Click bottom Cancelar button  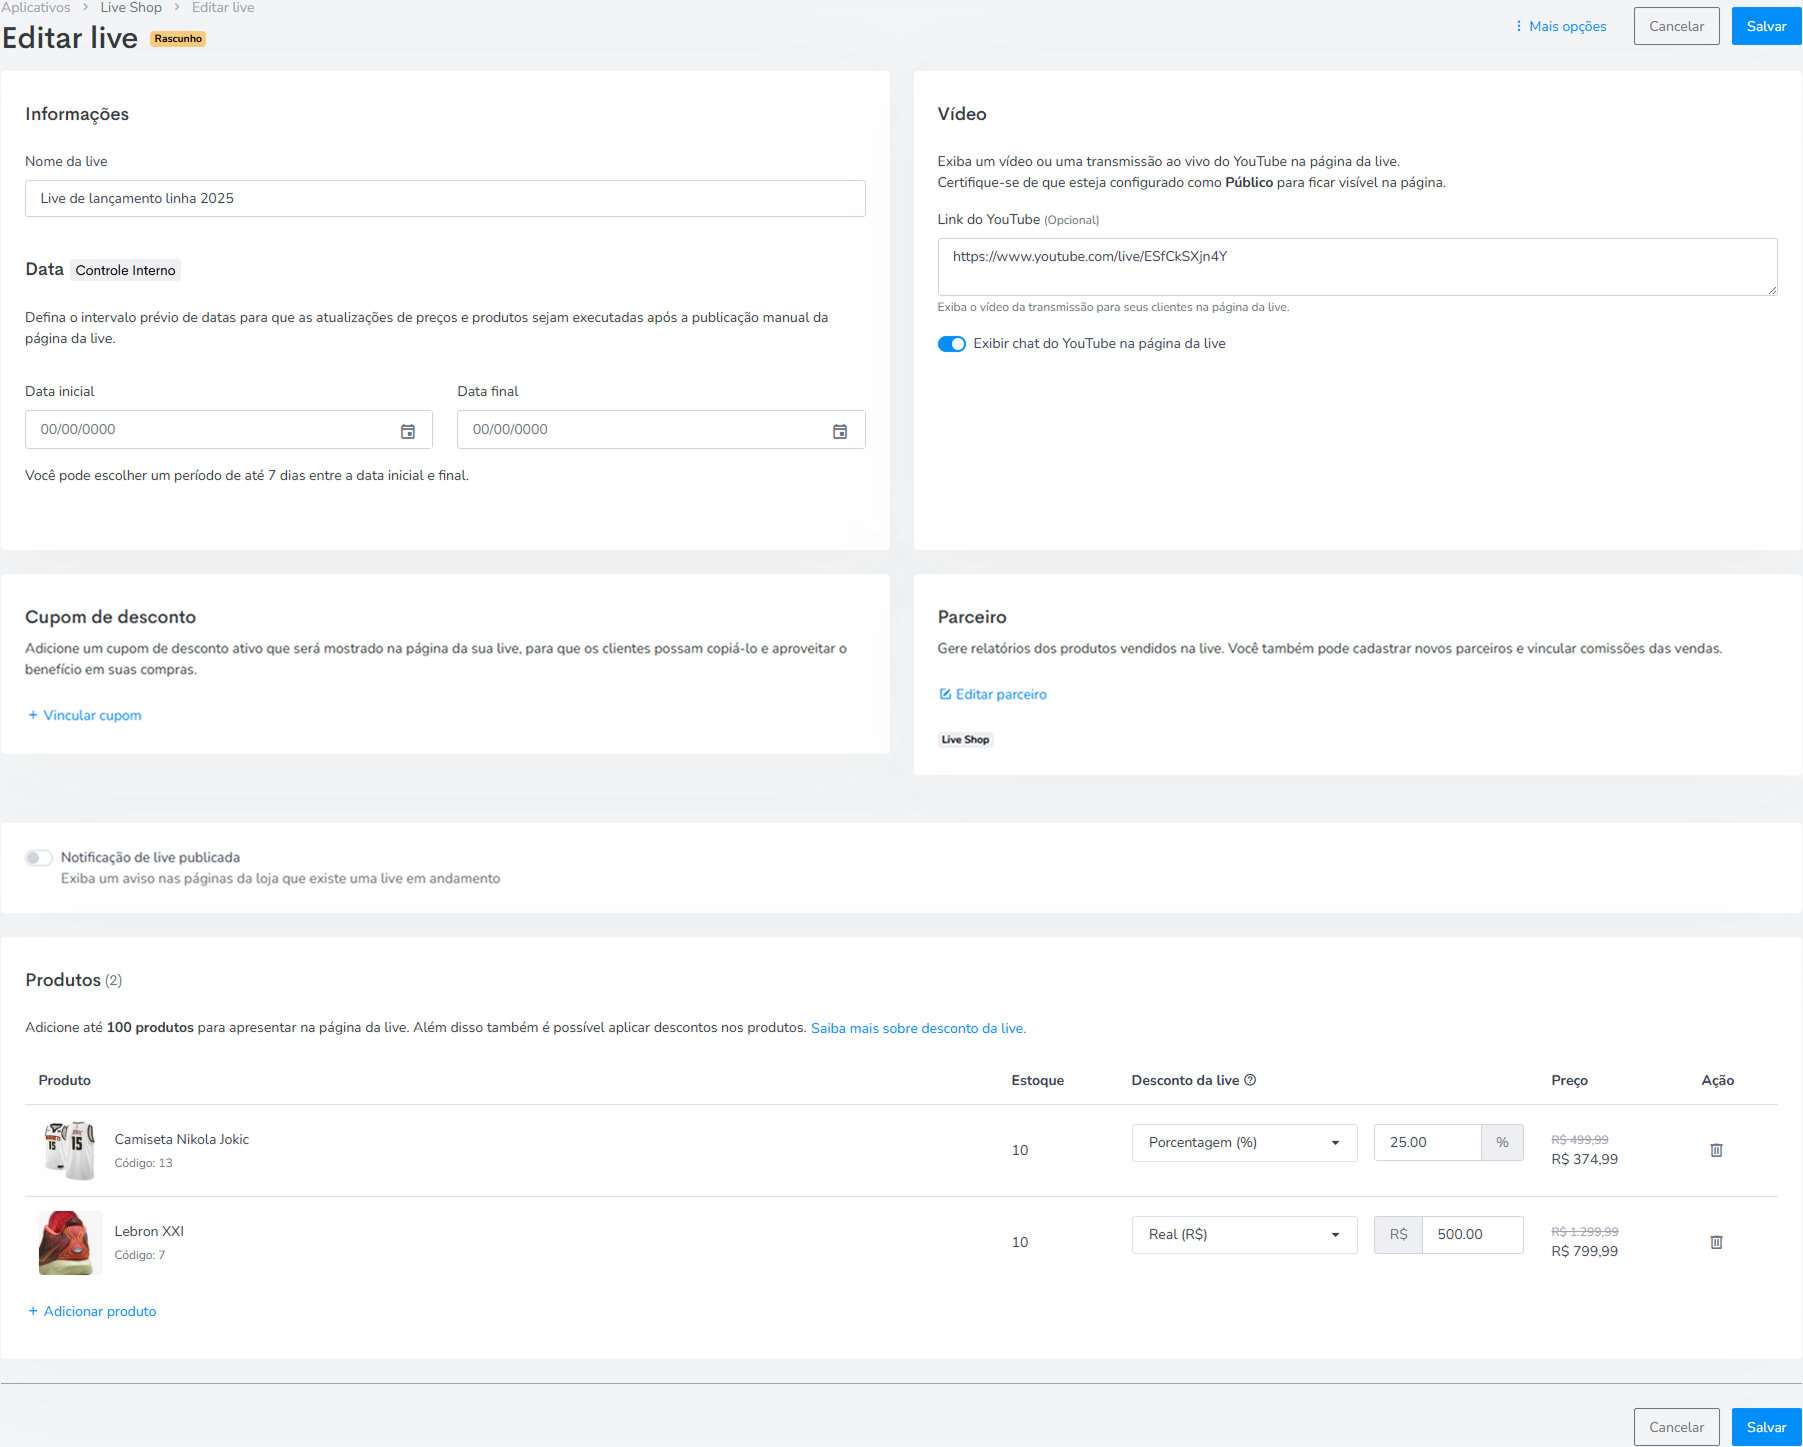point(1676,1427)
